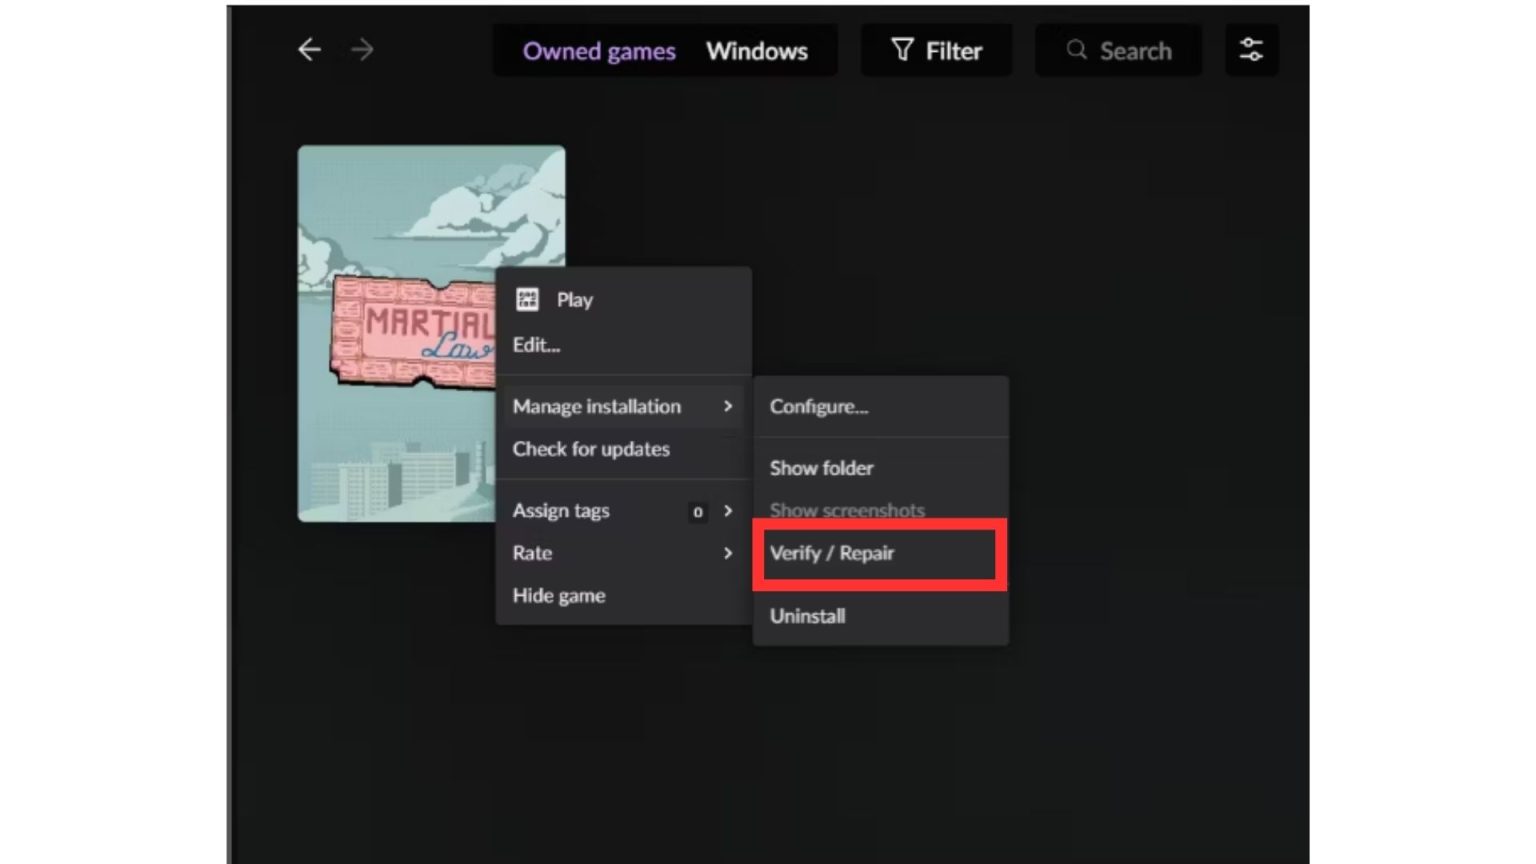
Task: Click the Play gamepad icon
Action: pos(525,299)
